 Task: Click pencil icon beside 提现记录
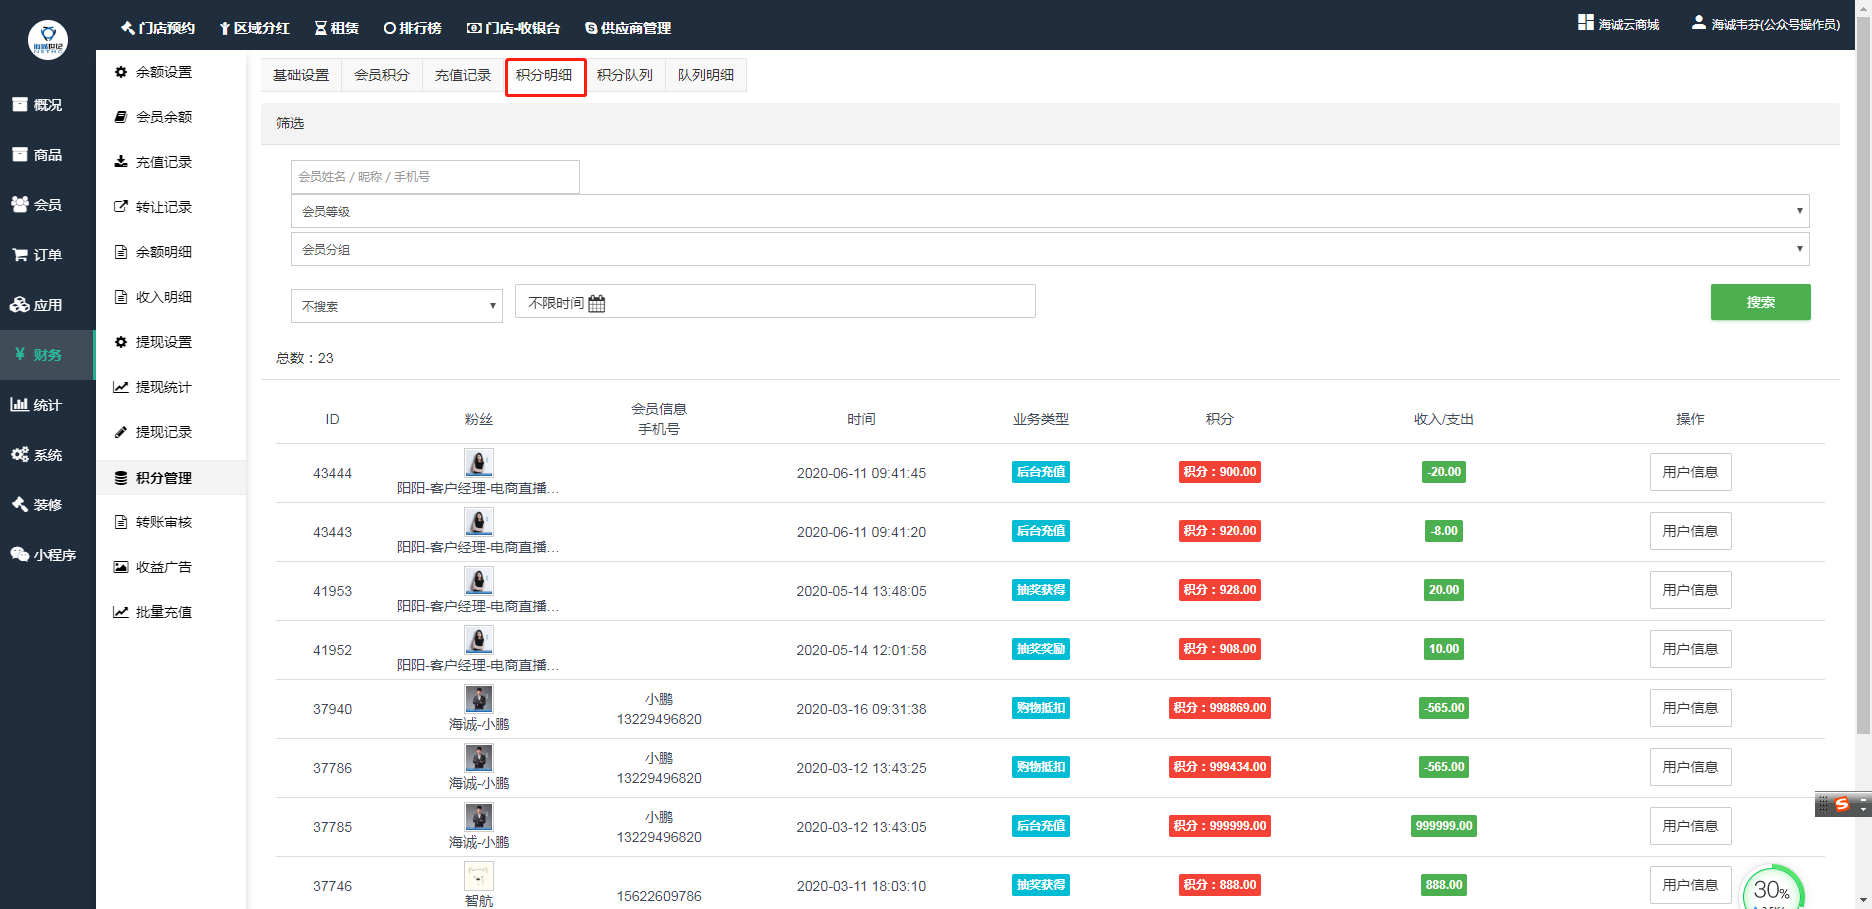(x=121, y=432)
